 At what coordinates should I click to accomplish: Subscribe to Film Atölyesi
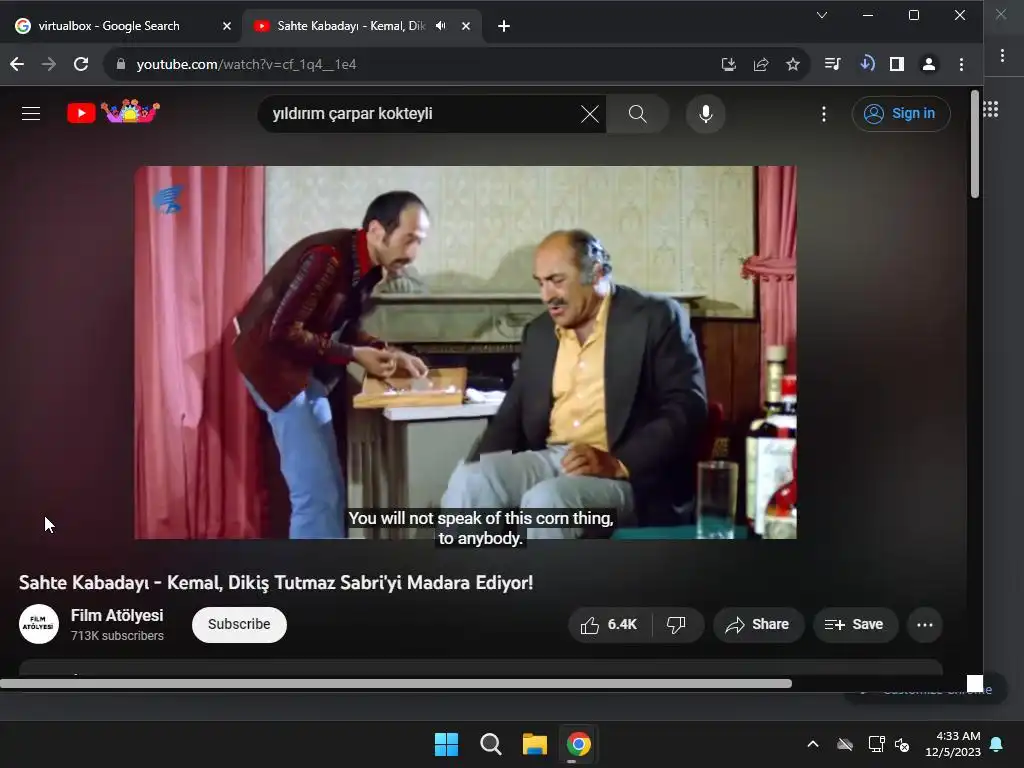(239, 624)
